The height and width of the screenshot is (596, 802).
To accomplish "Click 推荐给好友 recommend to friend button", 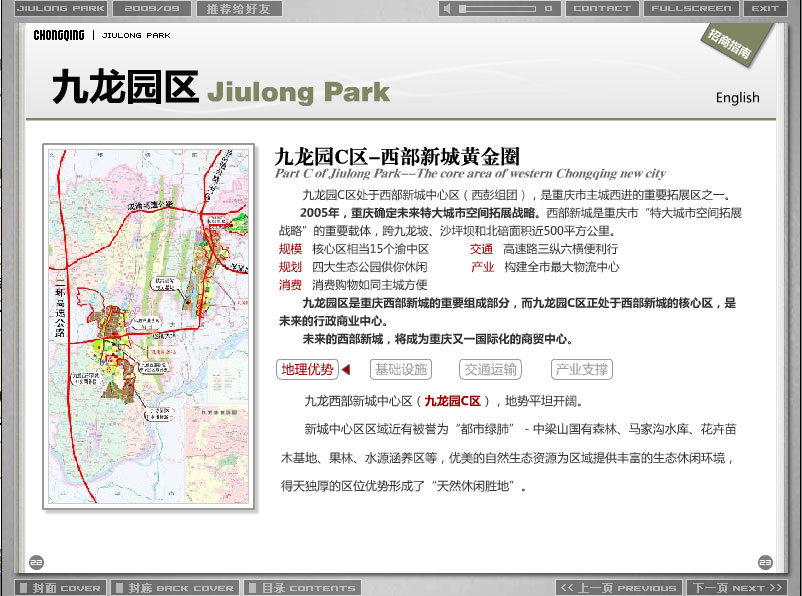I will [238, 9].
